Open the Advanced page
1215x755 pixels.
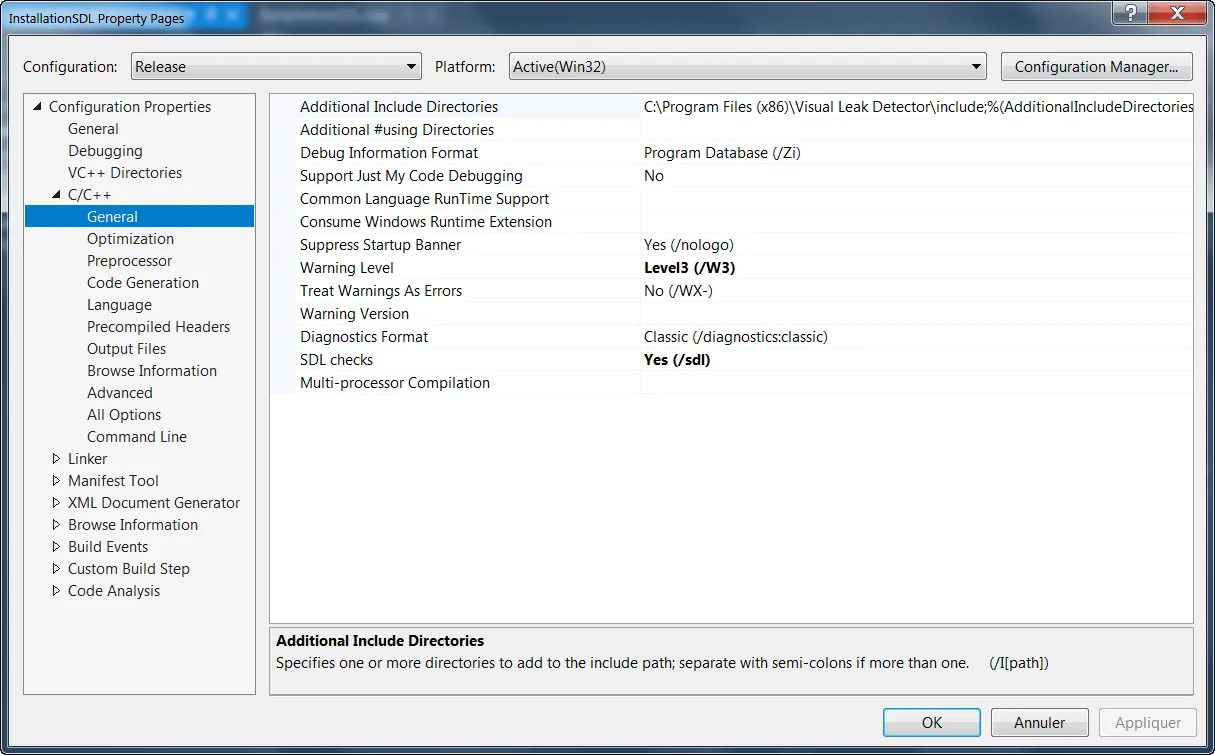point(120,393)
